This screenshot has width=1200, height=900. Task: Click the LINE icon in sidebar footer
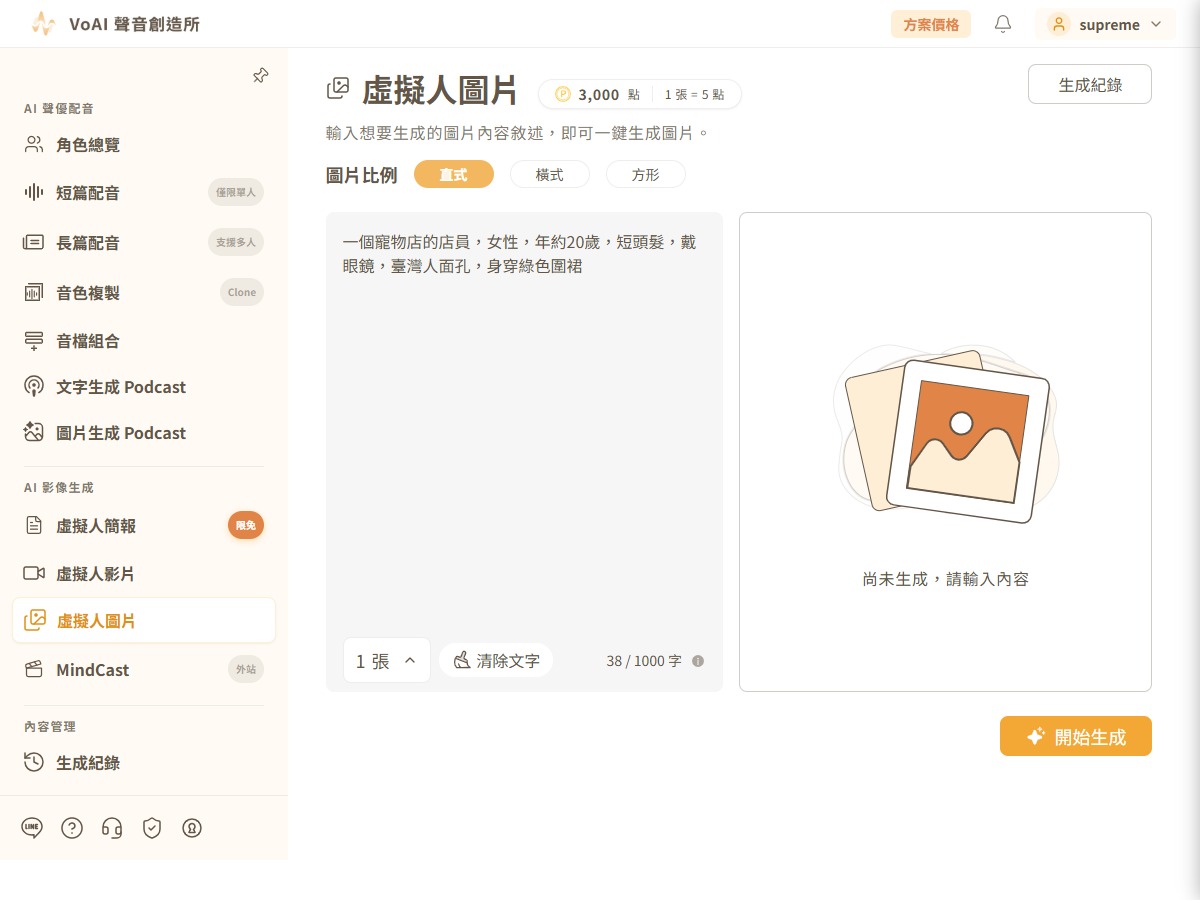(x=32, y=828)
